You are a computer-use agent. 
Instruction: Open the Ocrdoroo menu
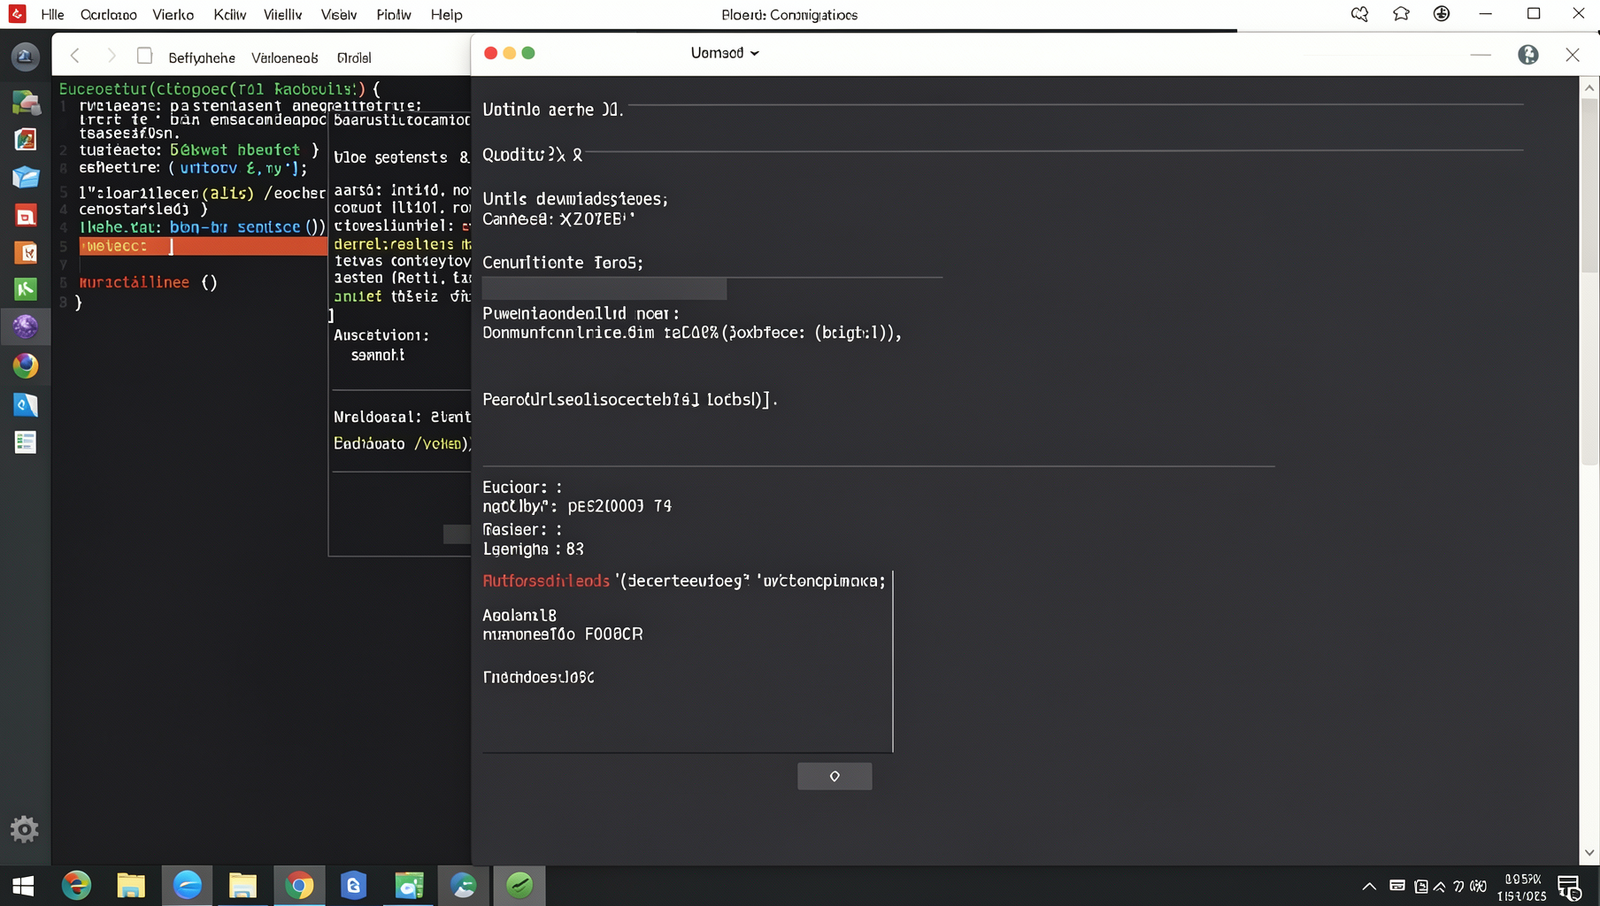pos(108,15)
